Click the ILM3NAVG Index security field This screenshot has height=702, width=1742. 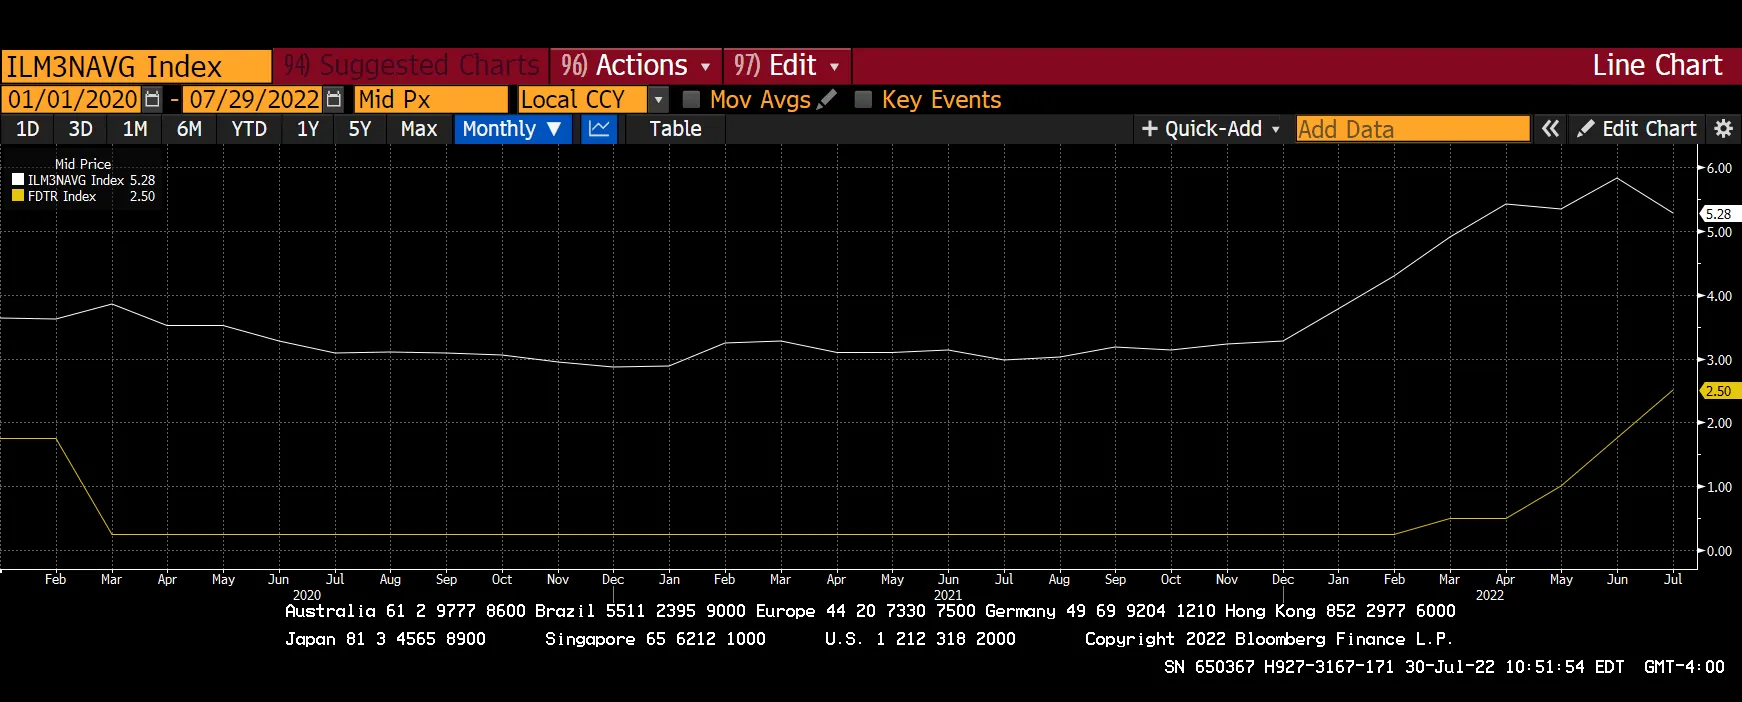(136, 67)
